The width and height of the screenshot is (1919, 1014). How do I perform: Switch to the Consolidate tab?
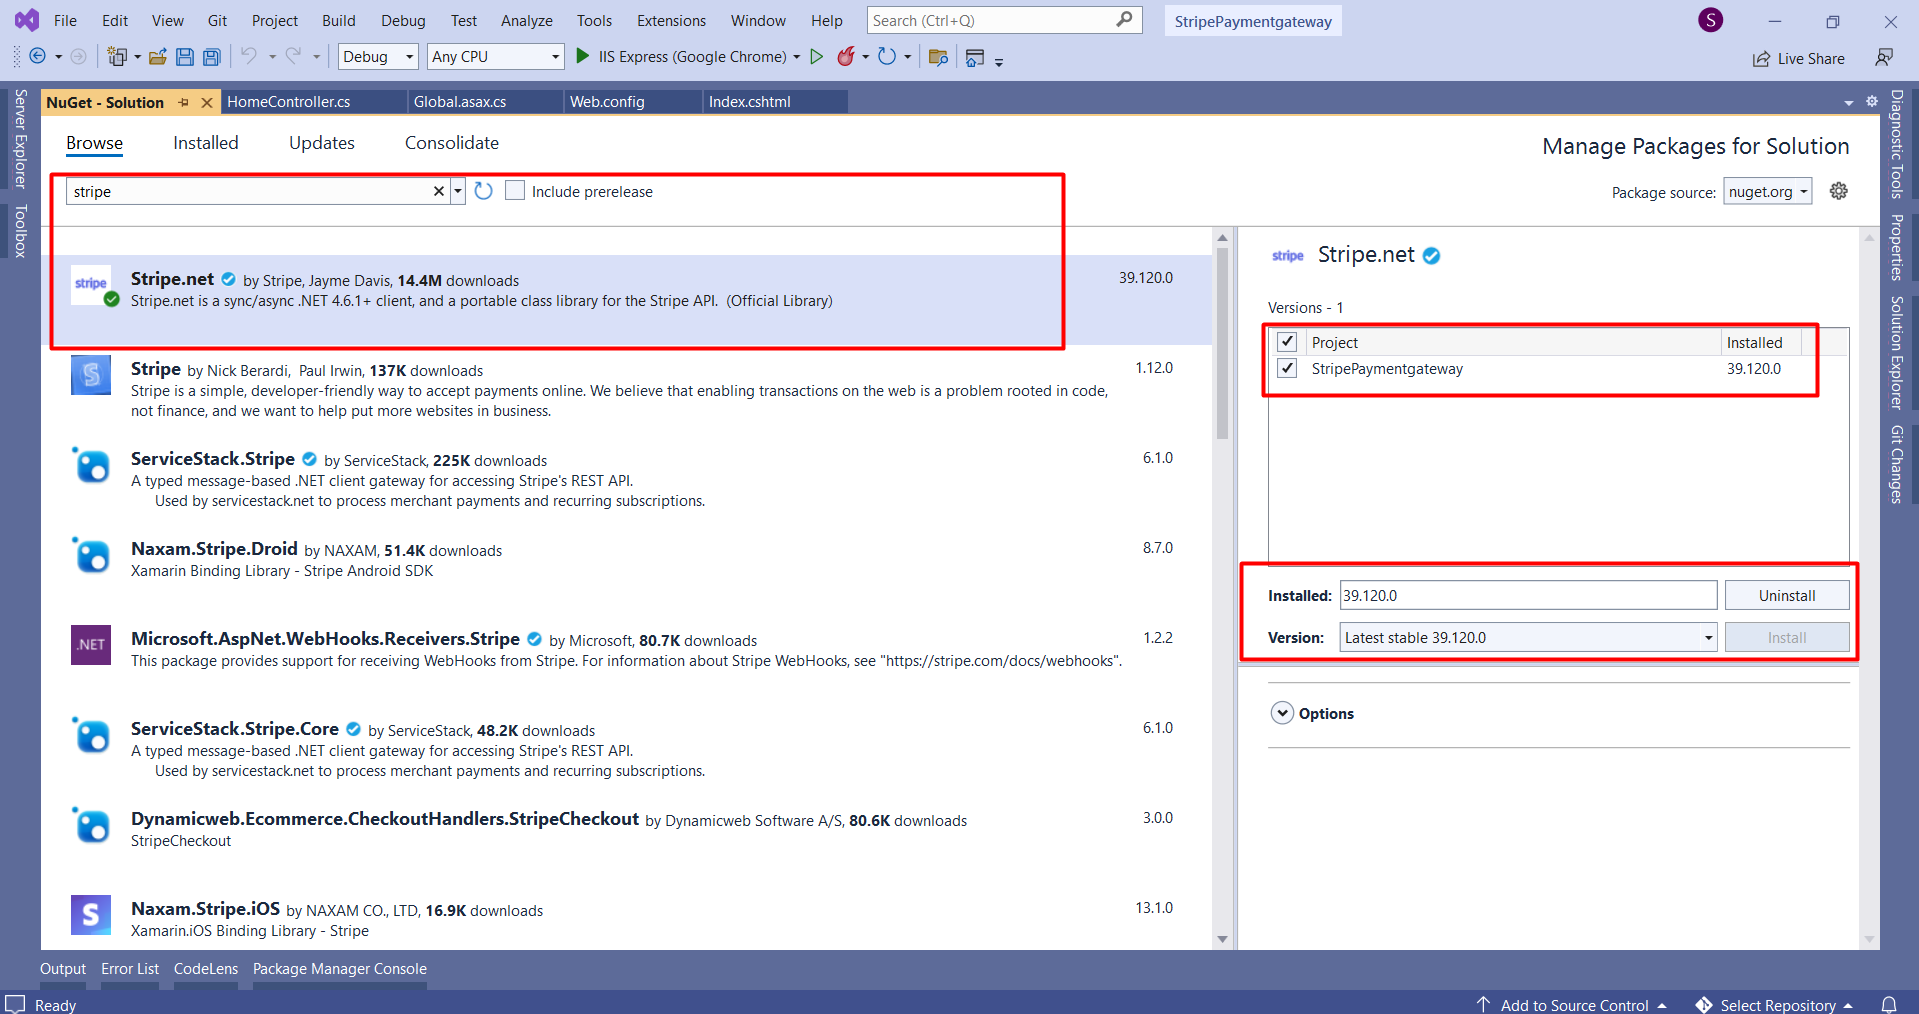tap(452, 143)
